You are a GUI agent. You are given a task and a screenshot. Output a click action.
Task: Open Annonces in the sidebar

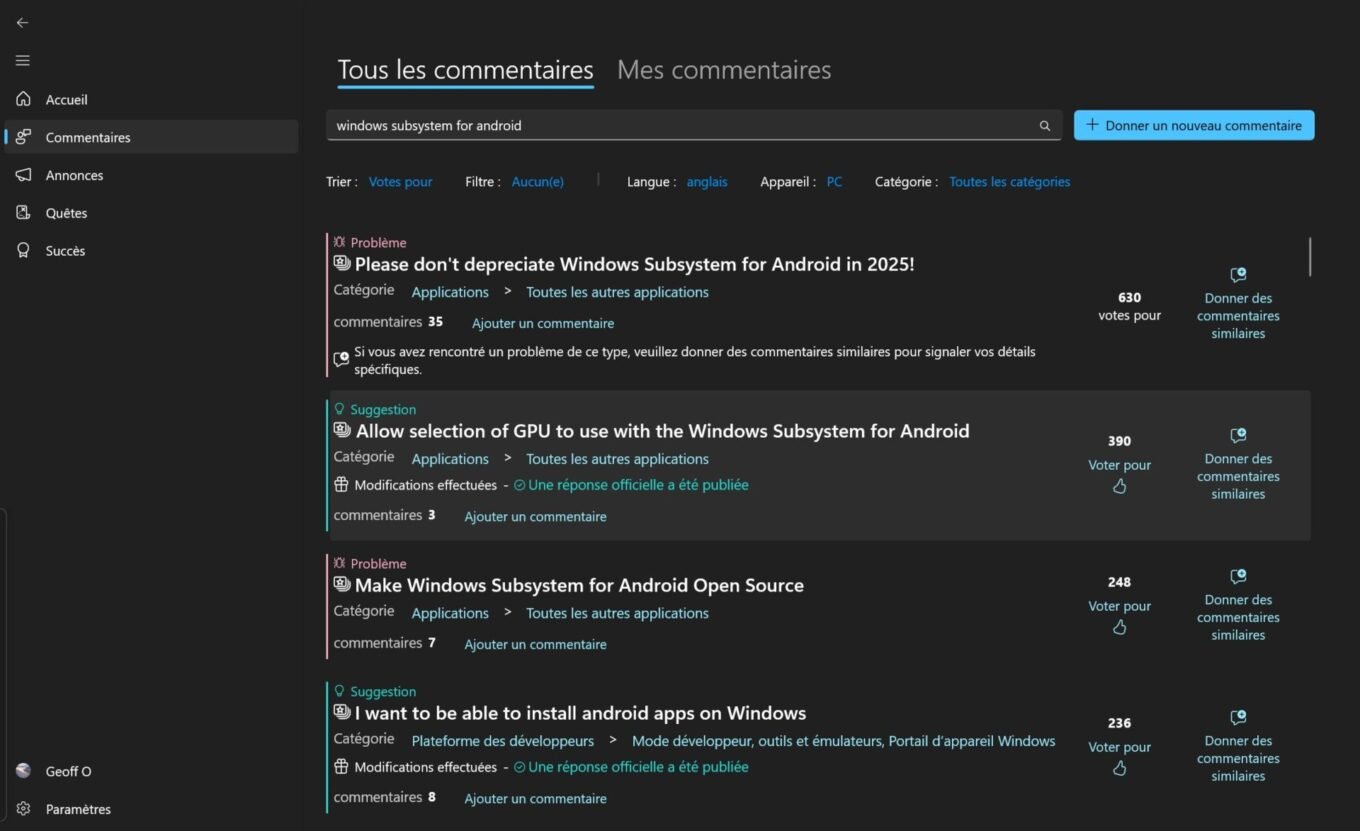click(151, 175)
